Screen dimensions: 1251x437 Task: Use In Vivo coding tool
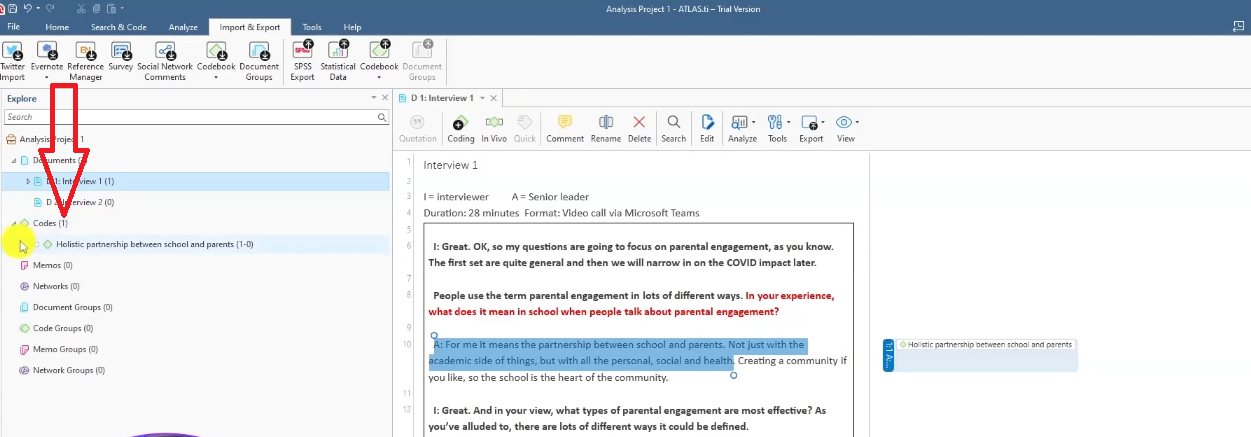pyautogui.click(x=493, y=127)
